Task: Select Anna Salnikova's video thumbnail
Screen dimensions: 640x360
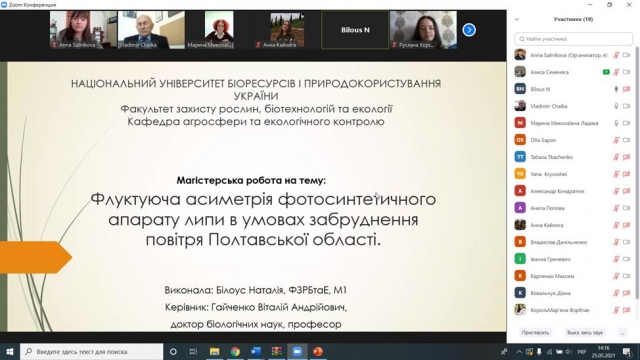Action: (x=83, y=30)
